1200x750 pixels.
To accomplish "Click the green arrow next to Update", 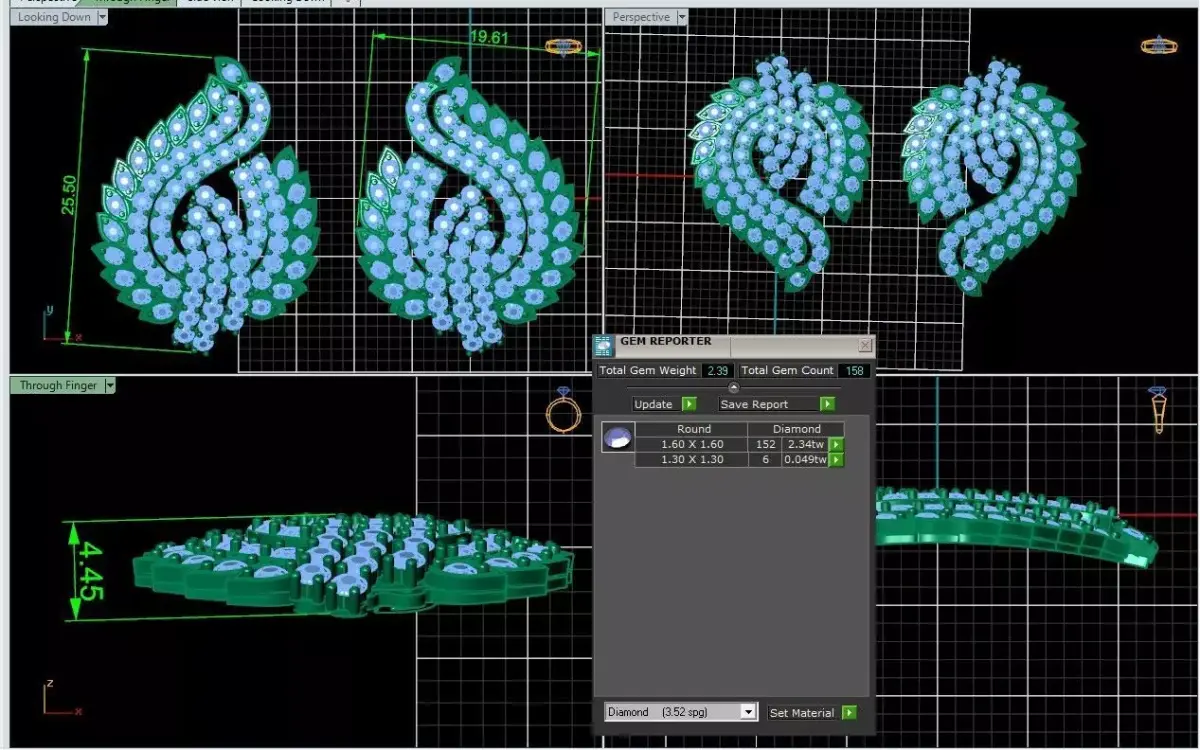I will (x=688, y=404).
